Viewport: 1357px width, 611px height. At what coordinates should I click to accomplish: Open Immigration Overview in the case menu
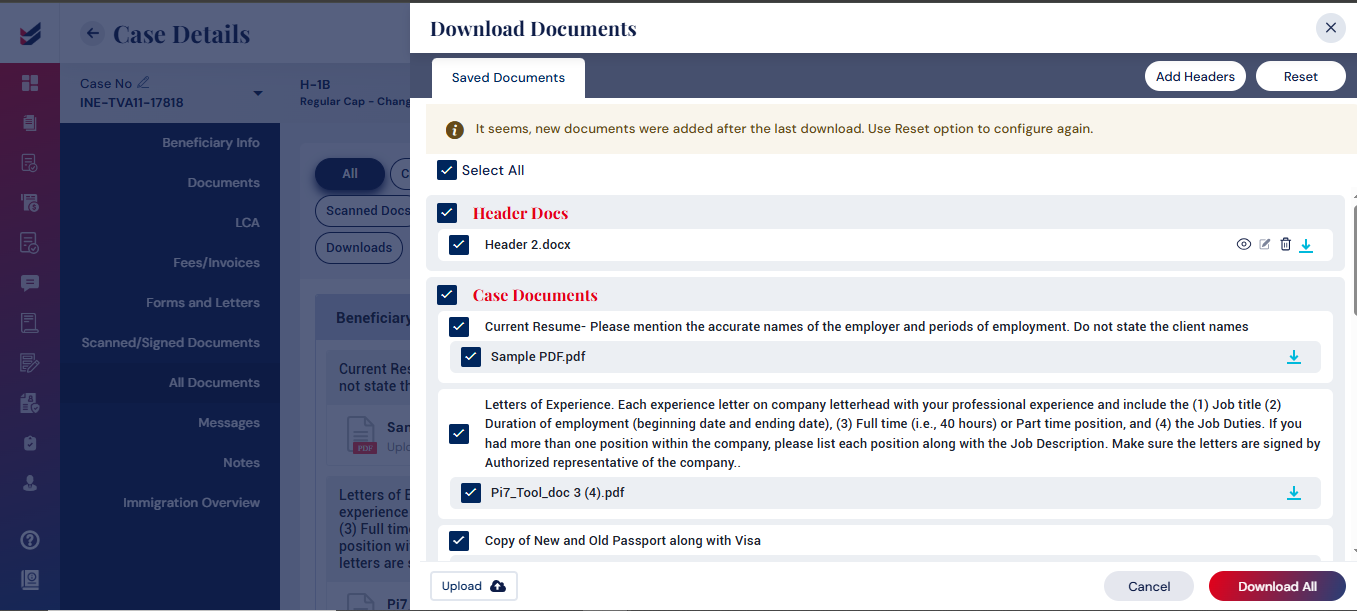(x=192, y=503)
